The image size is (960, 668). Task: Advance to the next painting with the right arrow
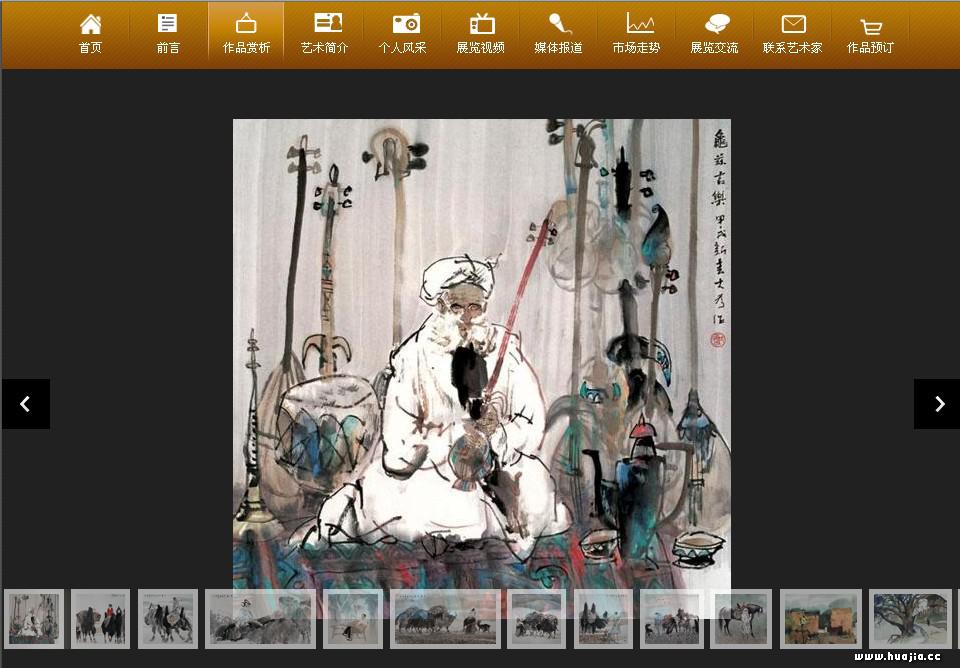[x=937, y=404]
